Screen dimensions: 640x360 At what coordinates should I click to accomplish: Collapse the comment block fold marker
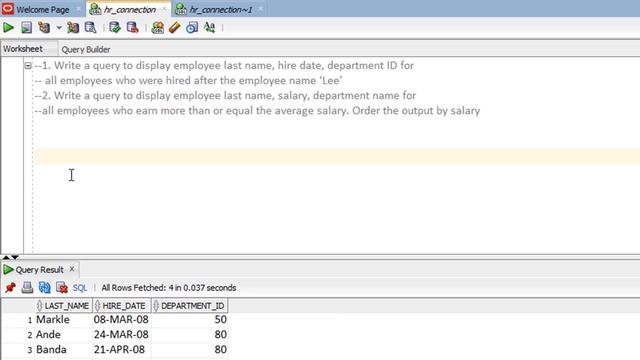(x=28, y=66)
